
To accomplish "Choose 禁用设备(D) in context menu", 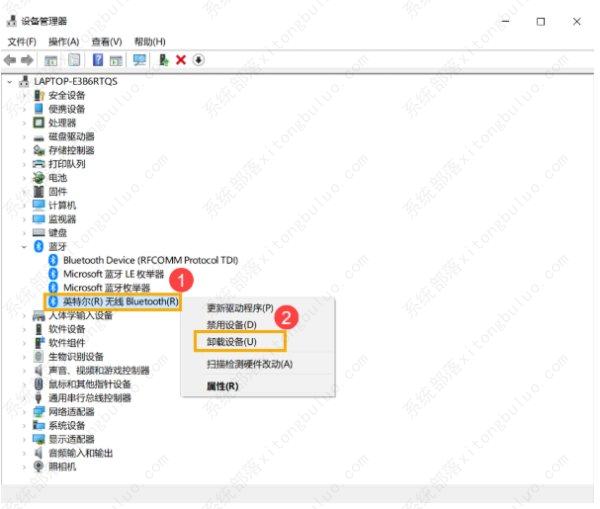I will click(x=232, y=325).
